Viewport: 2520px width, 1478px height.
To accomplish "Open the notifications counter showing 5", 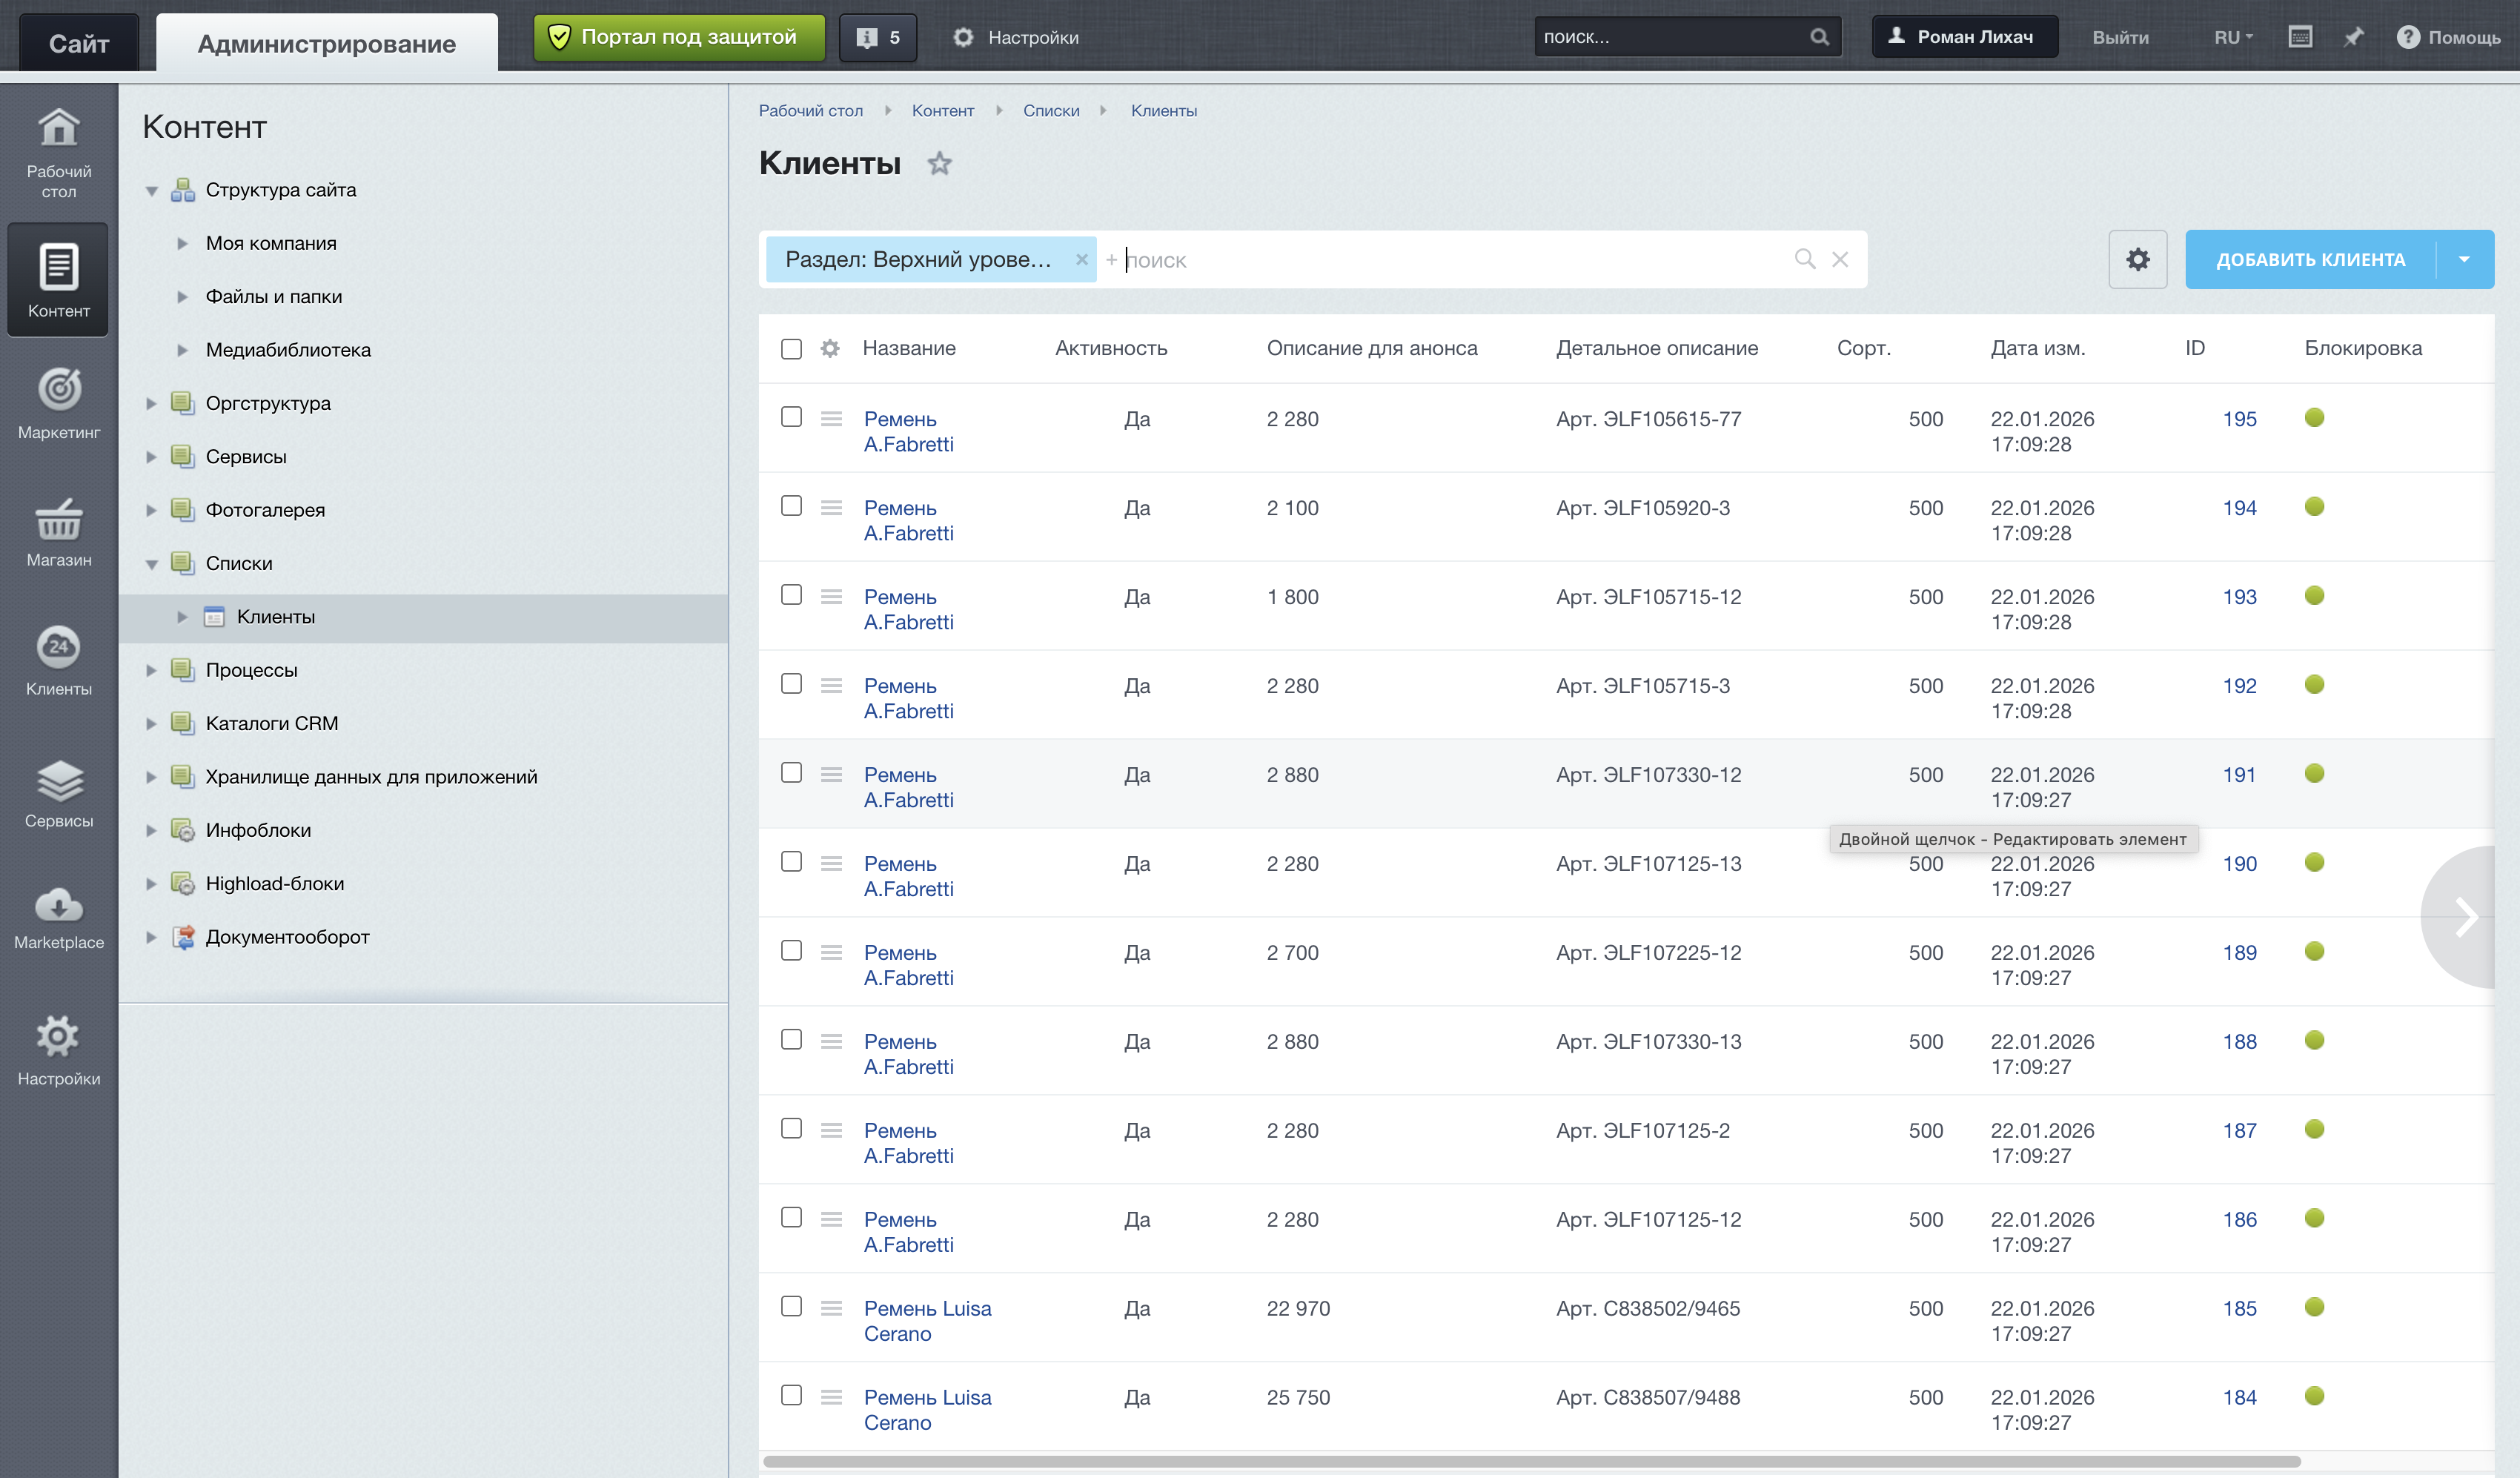I will [x=877, y=37].
